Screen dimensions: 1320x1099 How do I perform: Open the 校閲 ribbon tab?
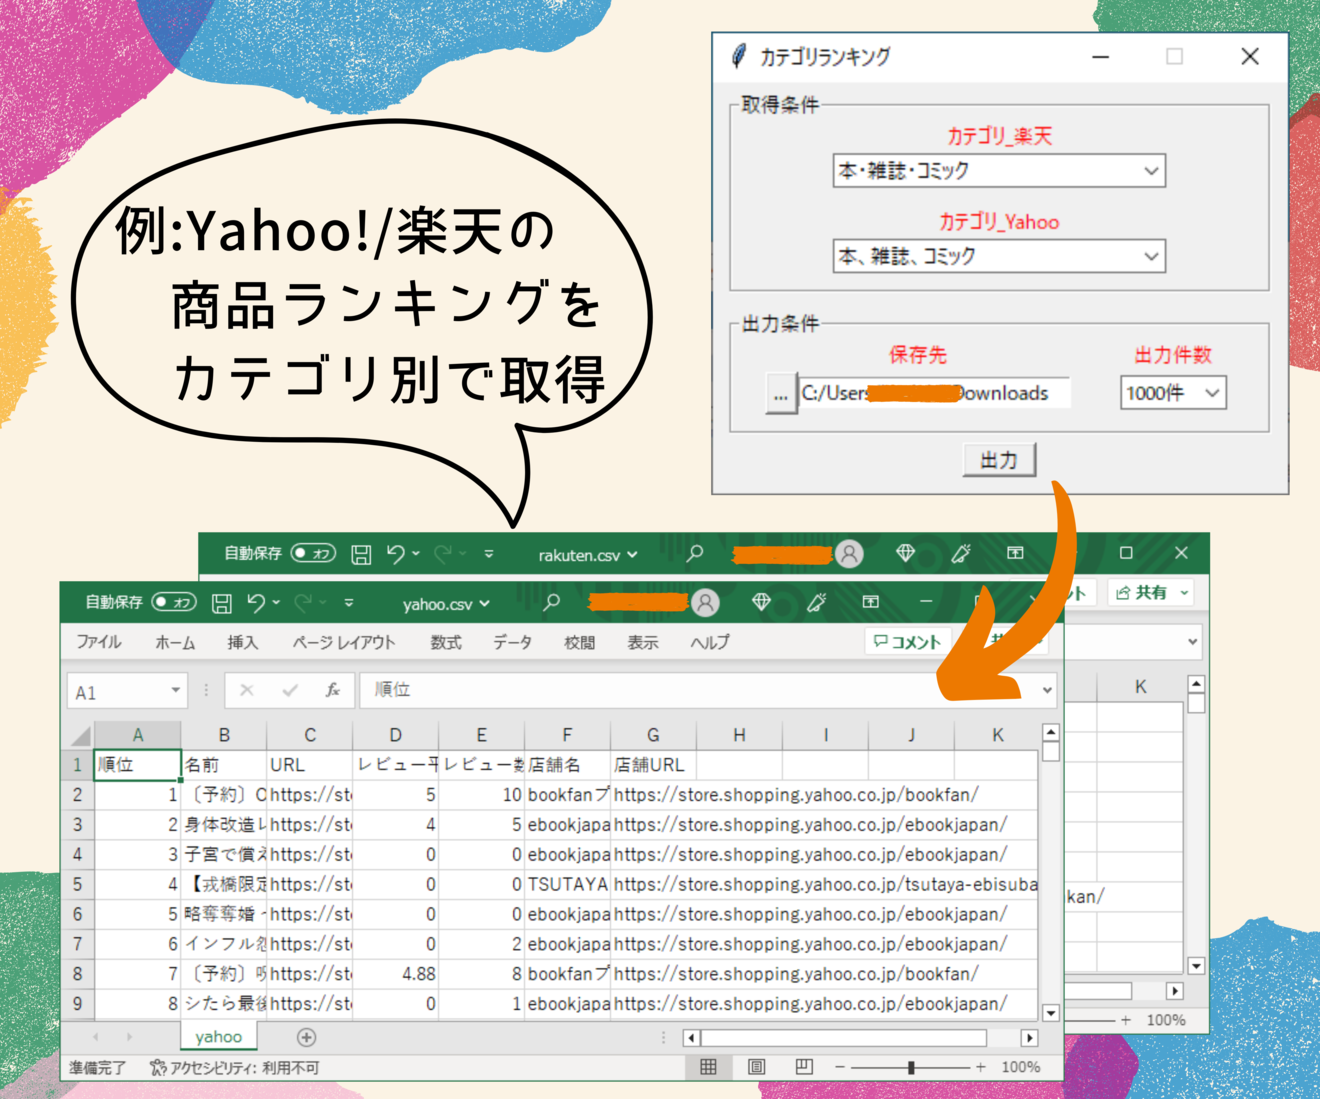[x=579, y=642]
